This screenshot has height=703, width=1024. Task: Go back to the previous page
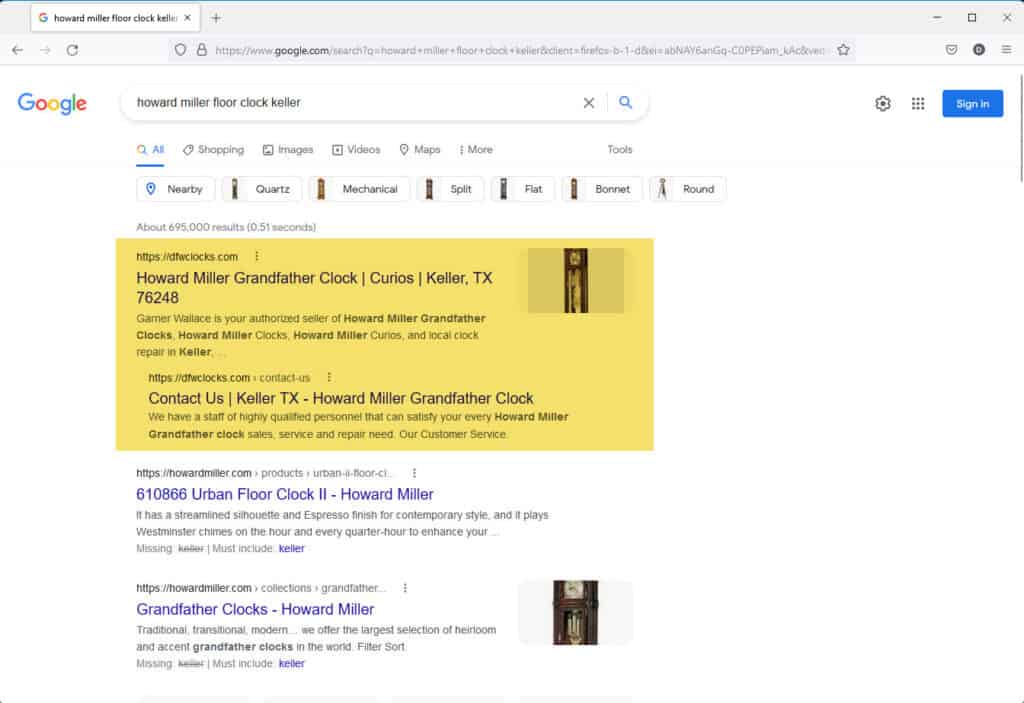coord(18,50)
